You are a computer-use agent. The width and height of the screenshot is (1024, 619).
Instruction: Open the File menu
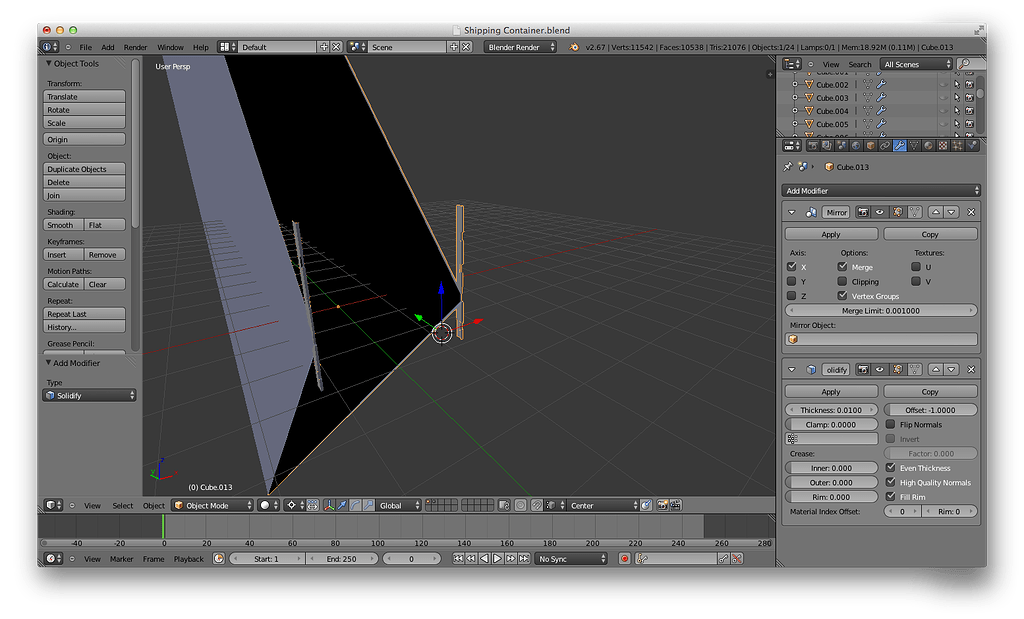coord(86,47)
